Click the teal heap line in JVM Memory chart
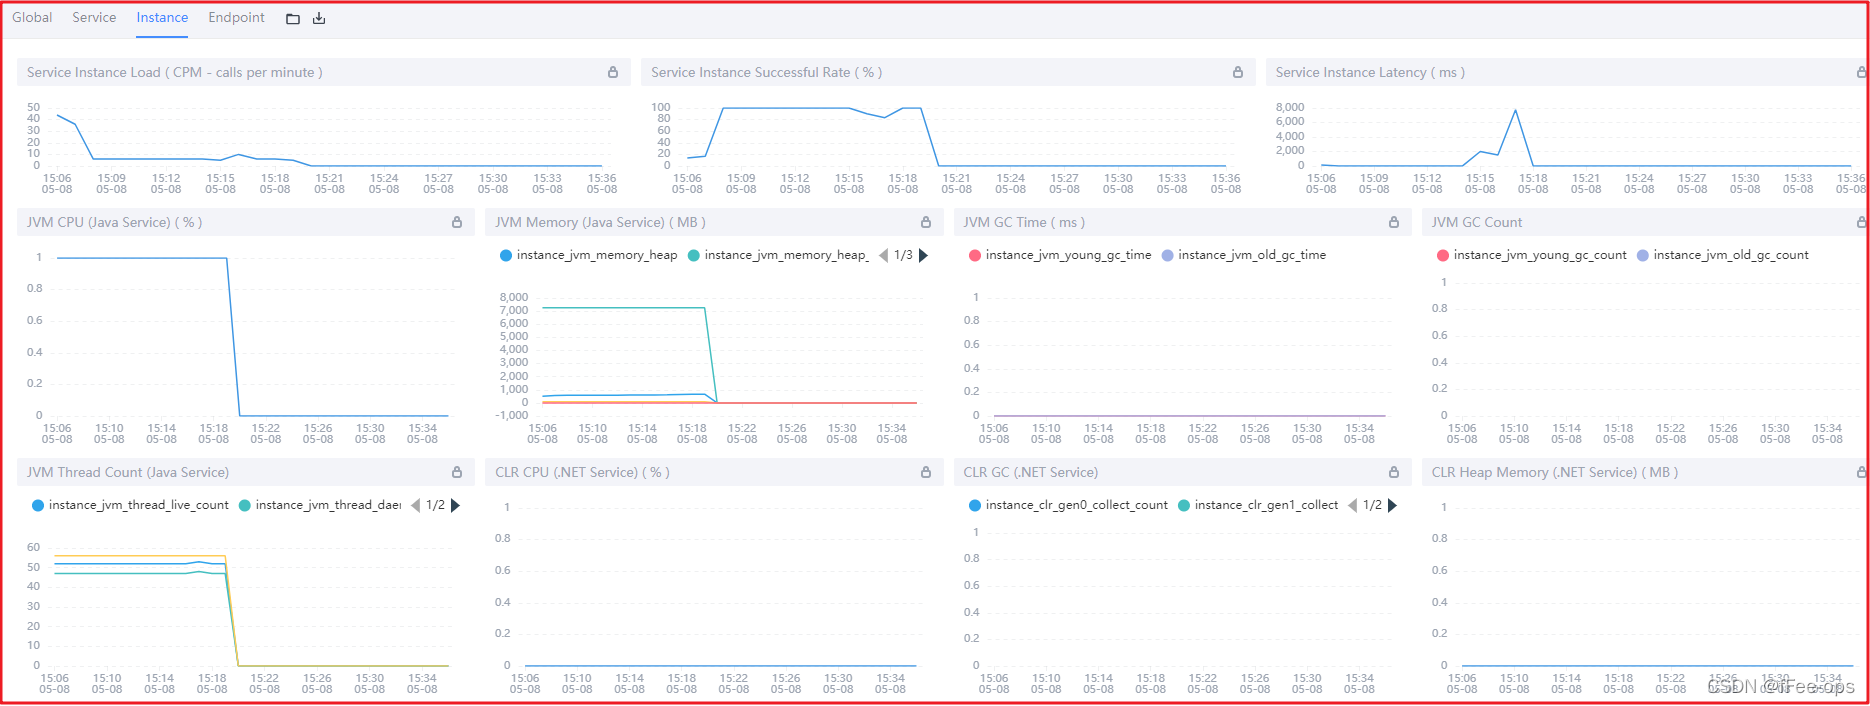Viewport: 1870px width, 706px height. [x=624, y=308]
